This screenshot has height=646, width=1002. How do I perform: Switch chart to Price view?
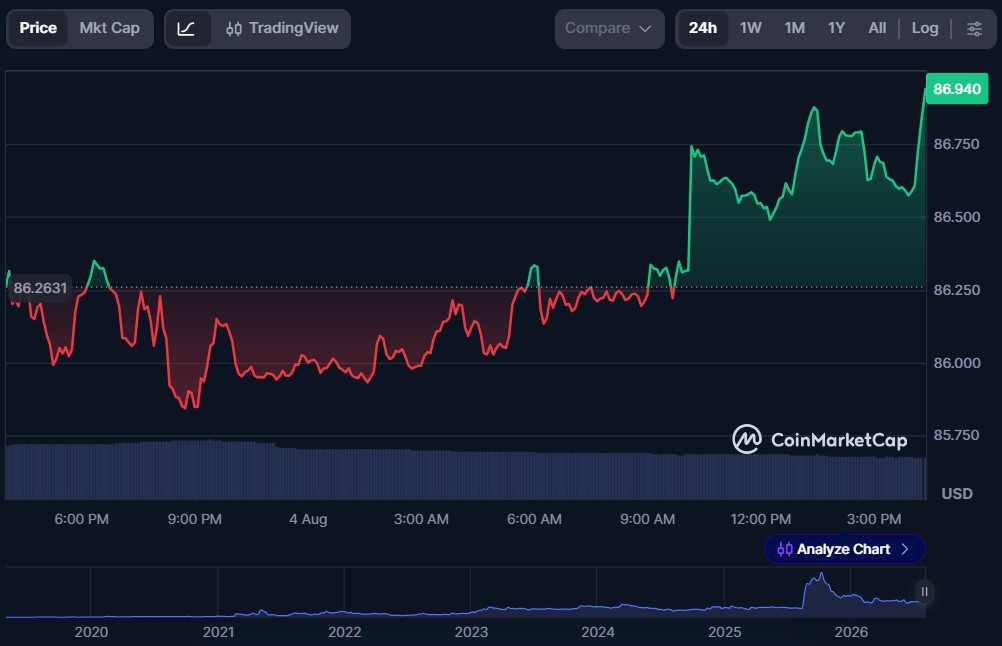[x=38, y=28]
